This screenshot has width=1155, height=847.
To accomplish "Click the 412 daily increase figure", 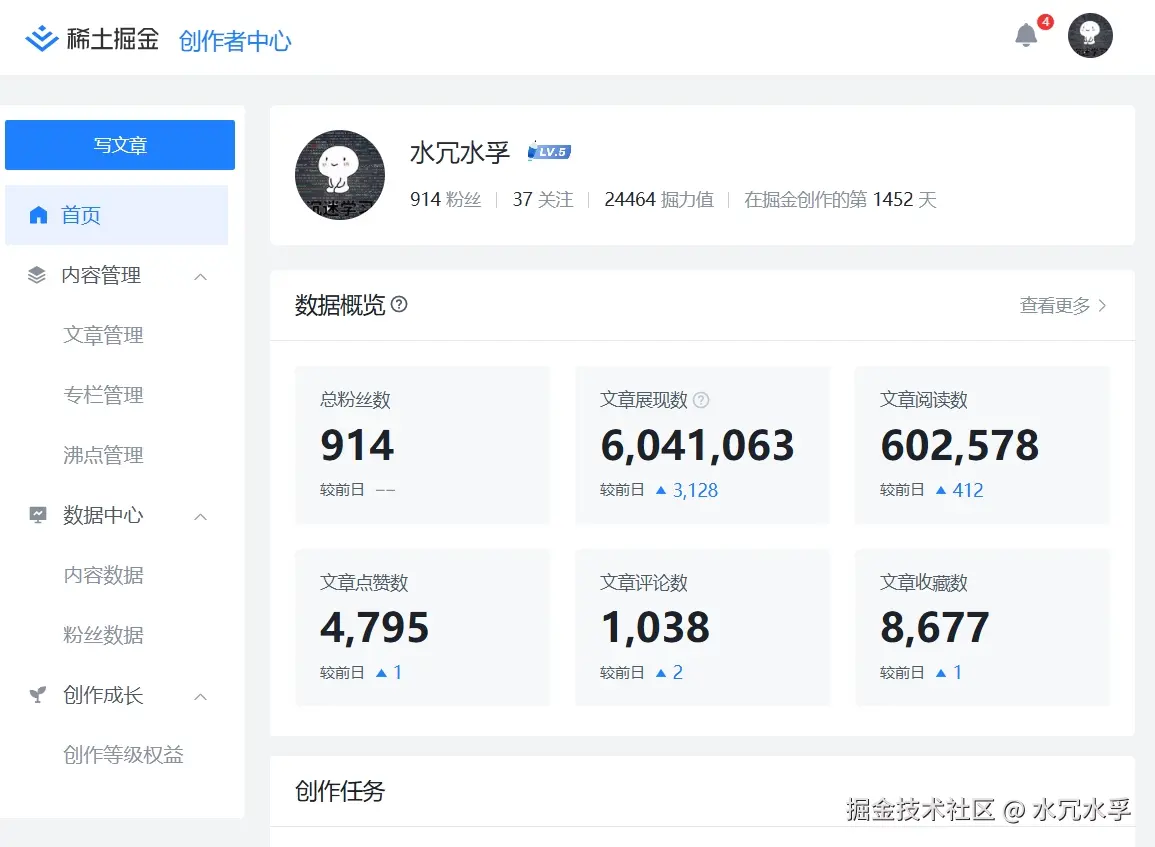I will pyautogui.click(x=968, y=491).
